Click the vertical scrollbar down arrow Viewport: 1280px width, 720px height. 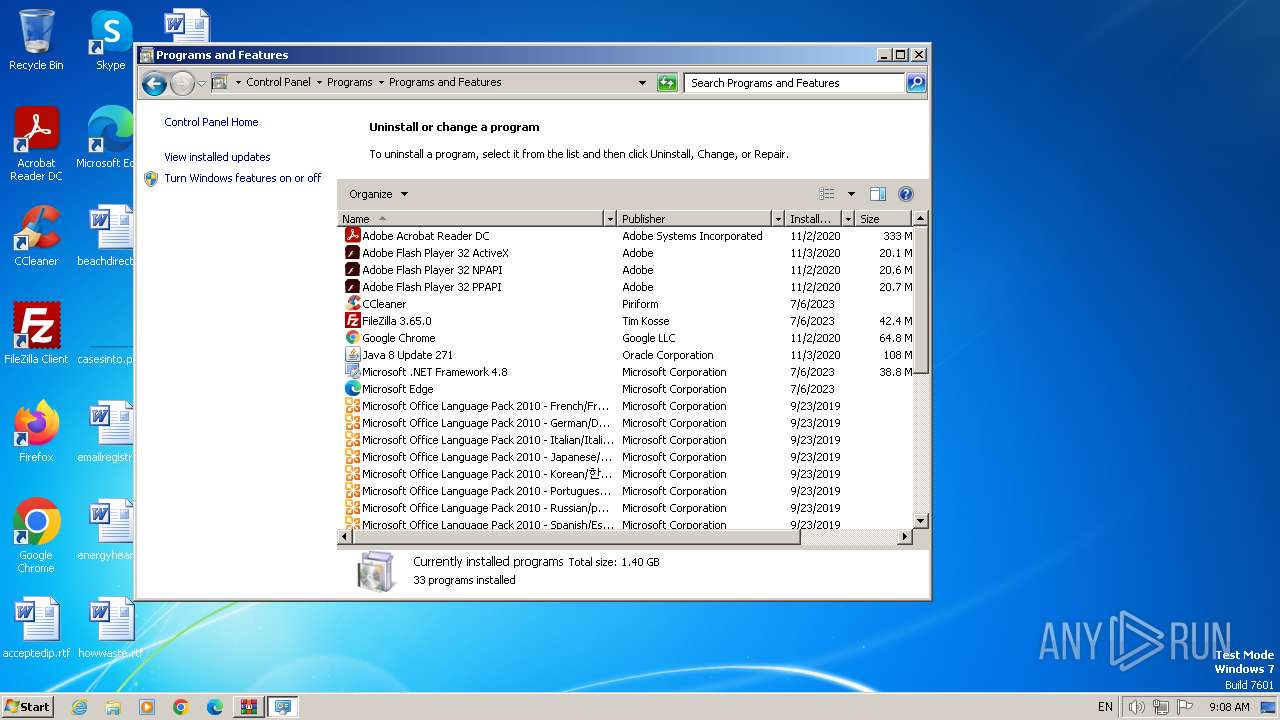[921, 521]
